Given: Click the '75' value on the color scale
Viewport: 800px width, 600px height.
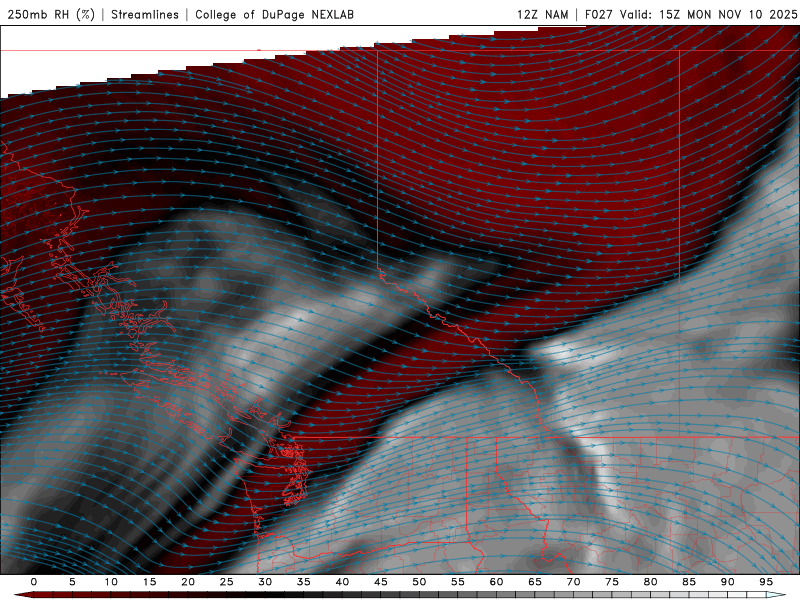Looking at the screenshot, I should [611, 582].
